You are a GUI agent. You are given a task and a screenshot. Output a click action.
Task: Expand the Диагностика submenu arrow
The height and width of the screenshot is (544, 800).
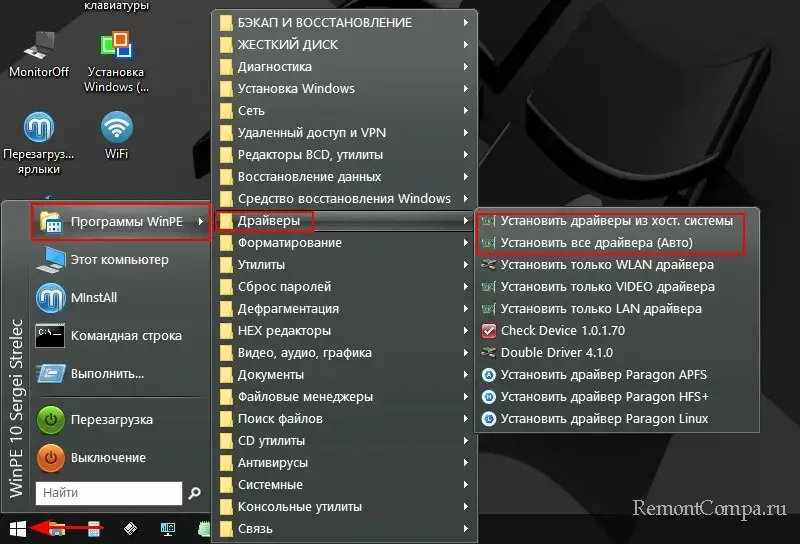tap(466, 66)
